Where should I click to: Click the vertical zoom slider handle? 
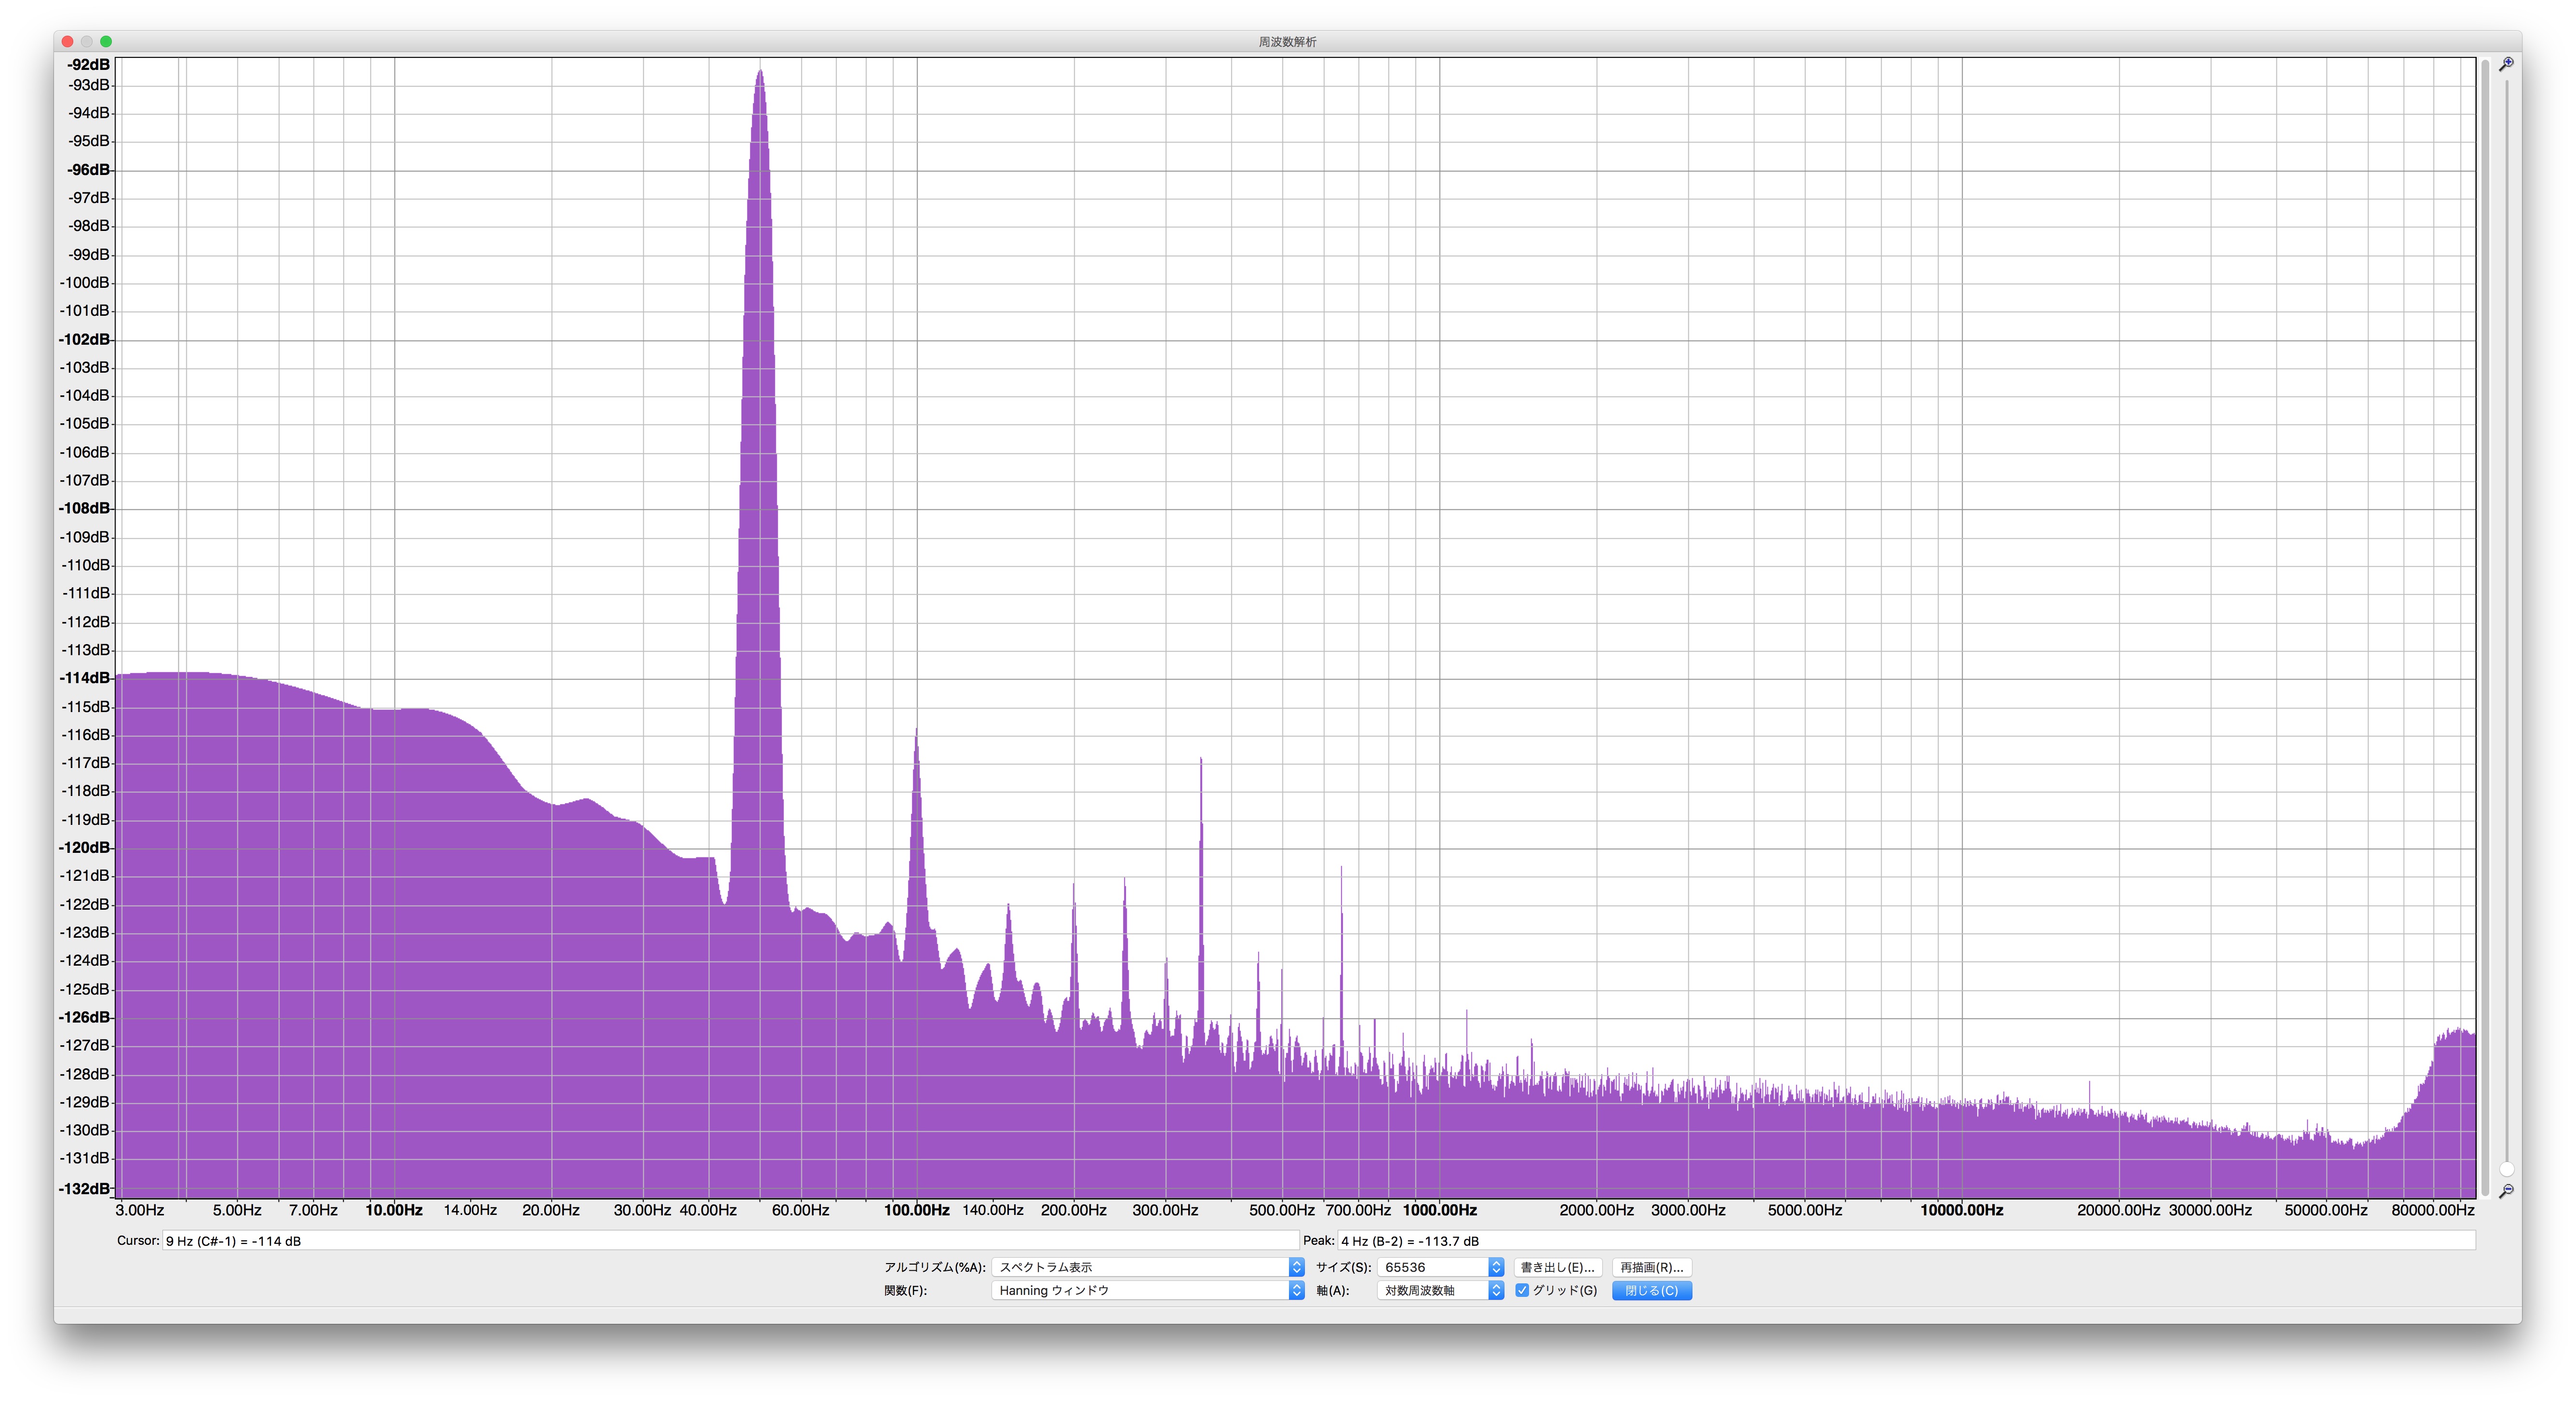(2506, 1169)
